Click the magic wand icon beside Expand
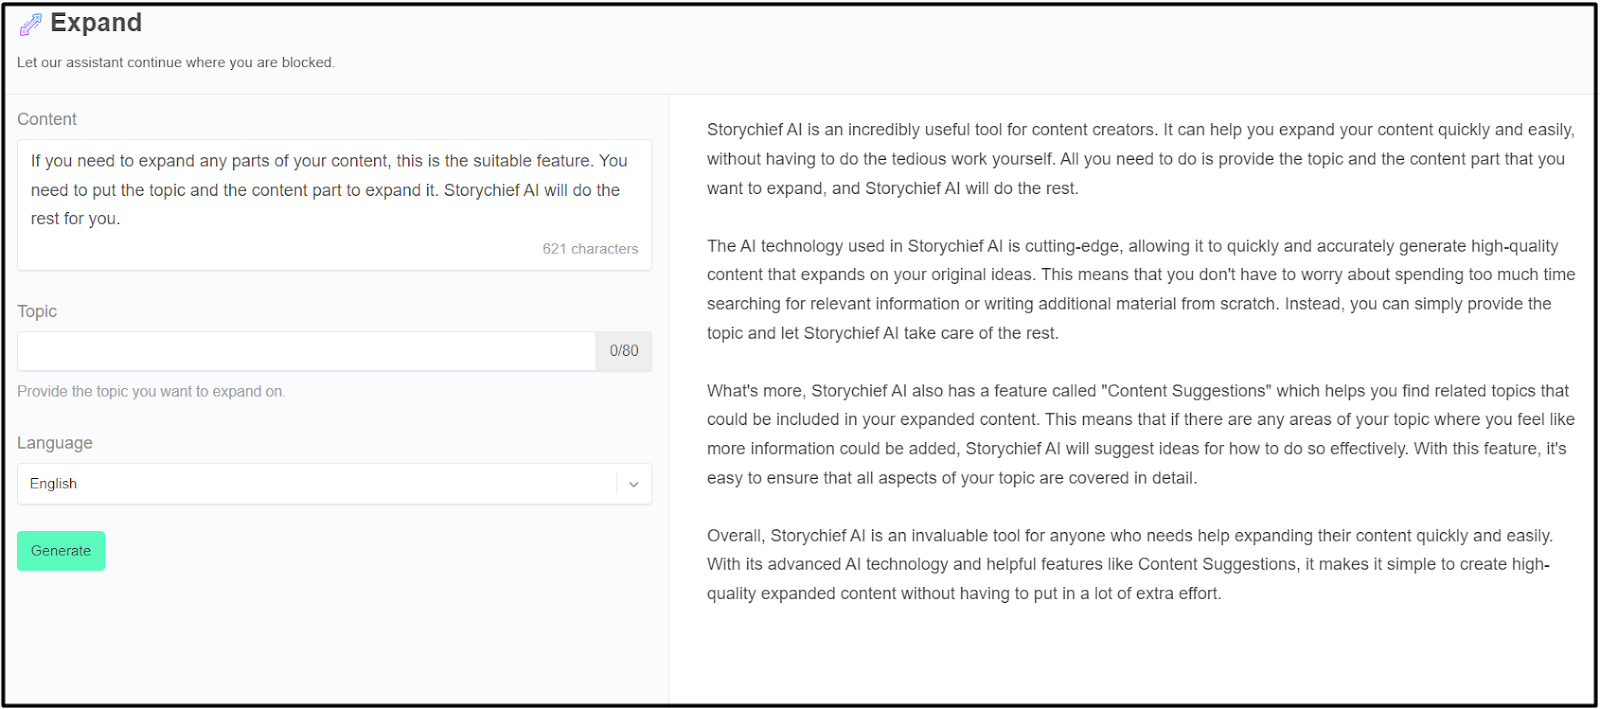This screenshot has height=709, width=1600. 31,24
